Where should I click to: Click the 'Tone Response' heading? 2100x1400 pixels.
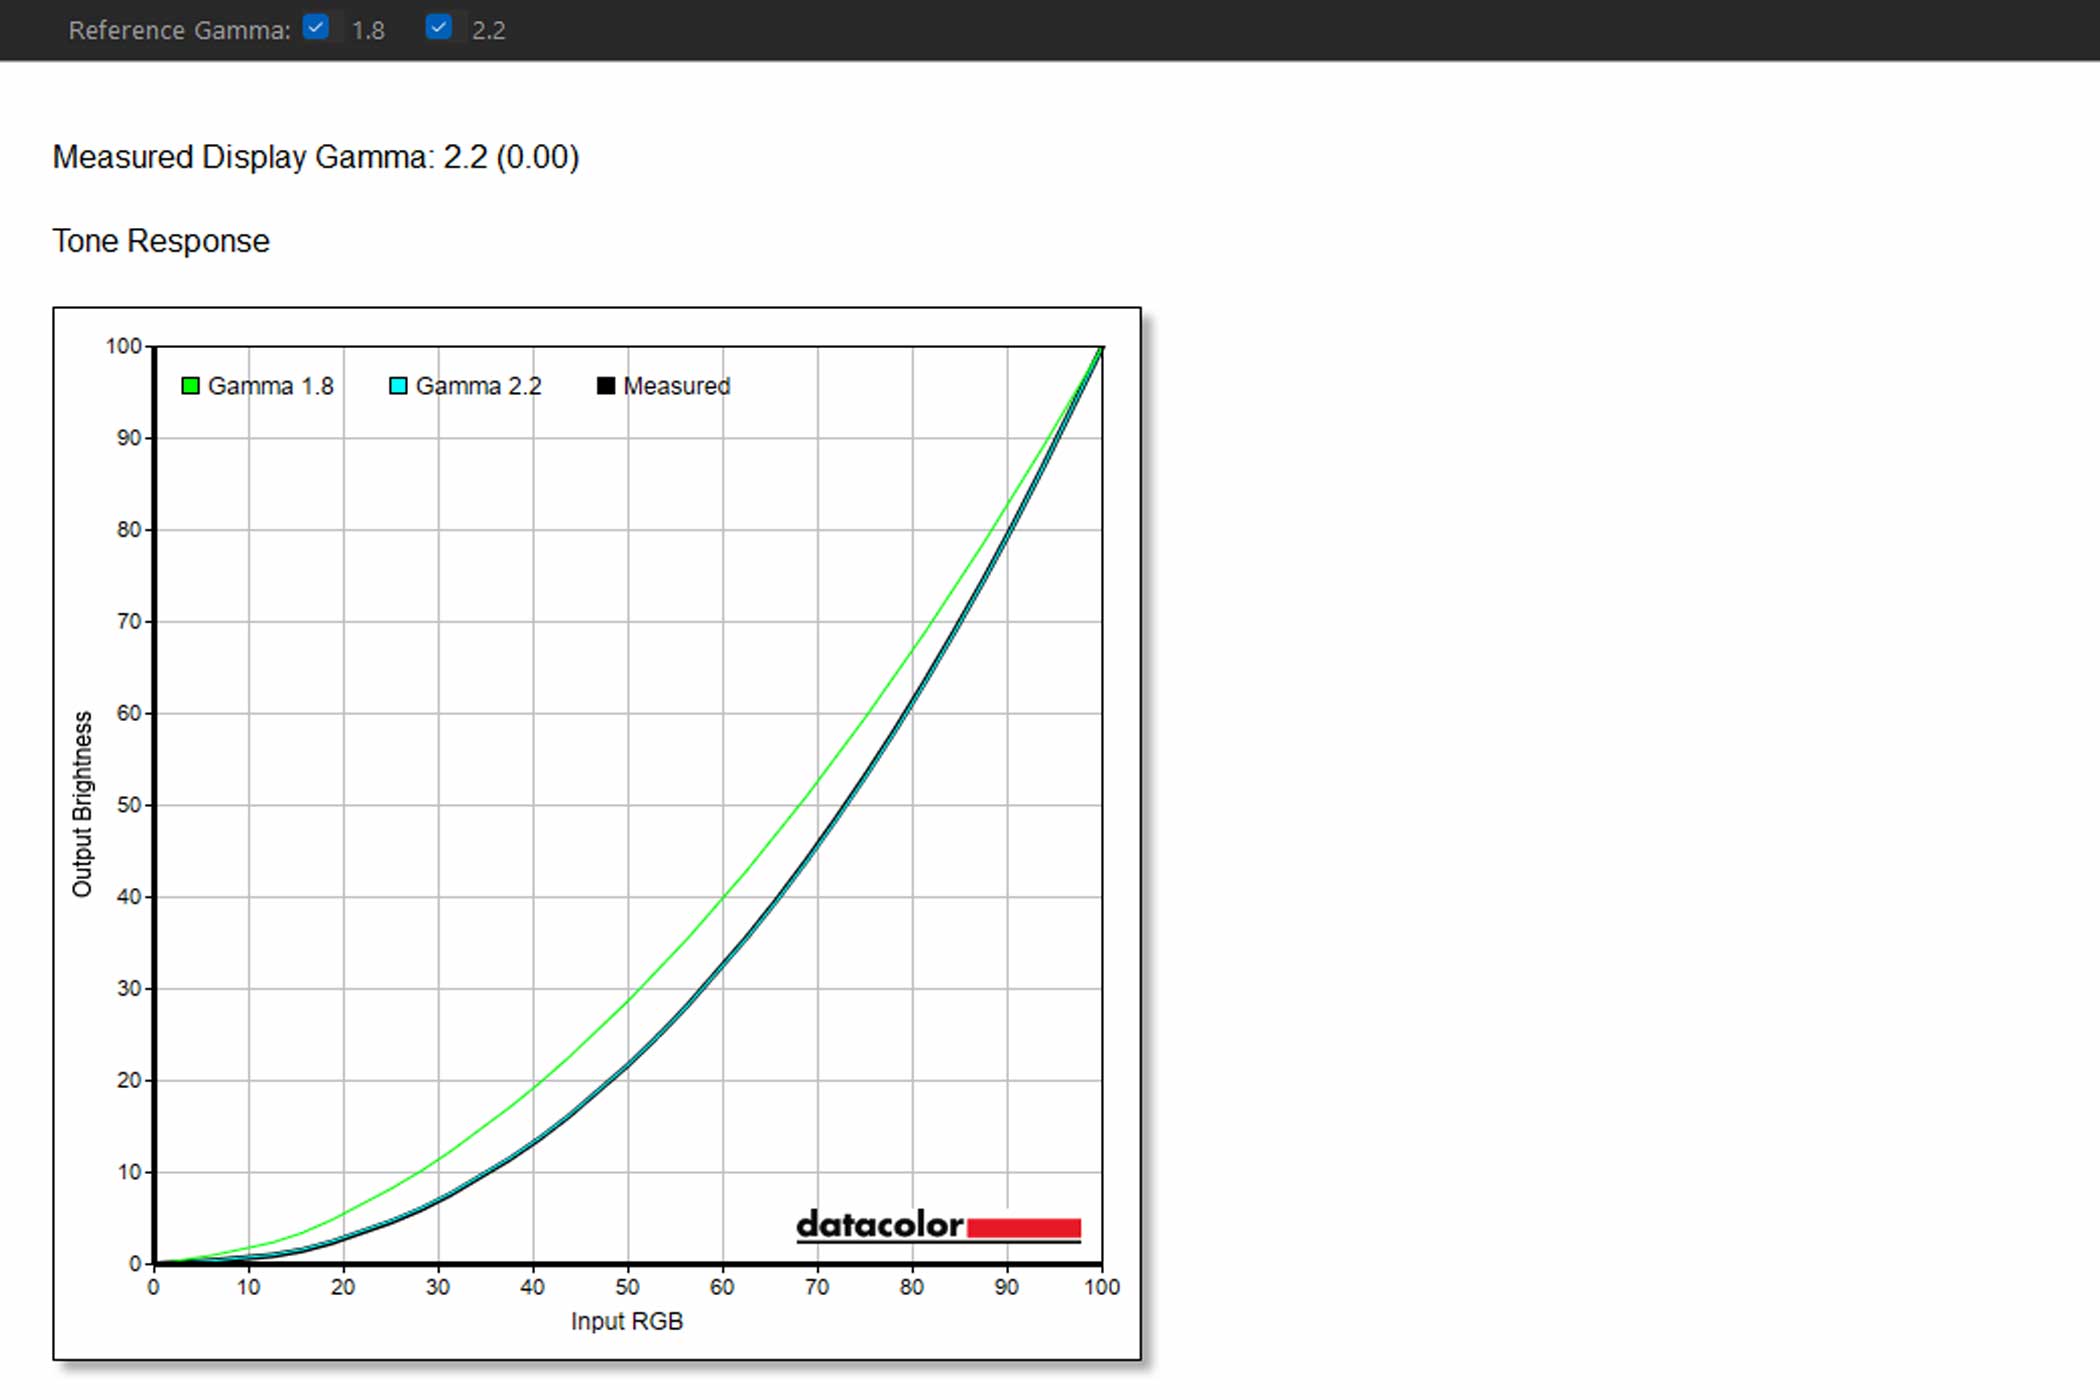(161, 241)
